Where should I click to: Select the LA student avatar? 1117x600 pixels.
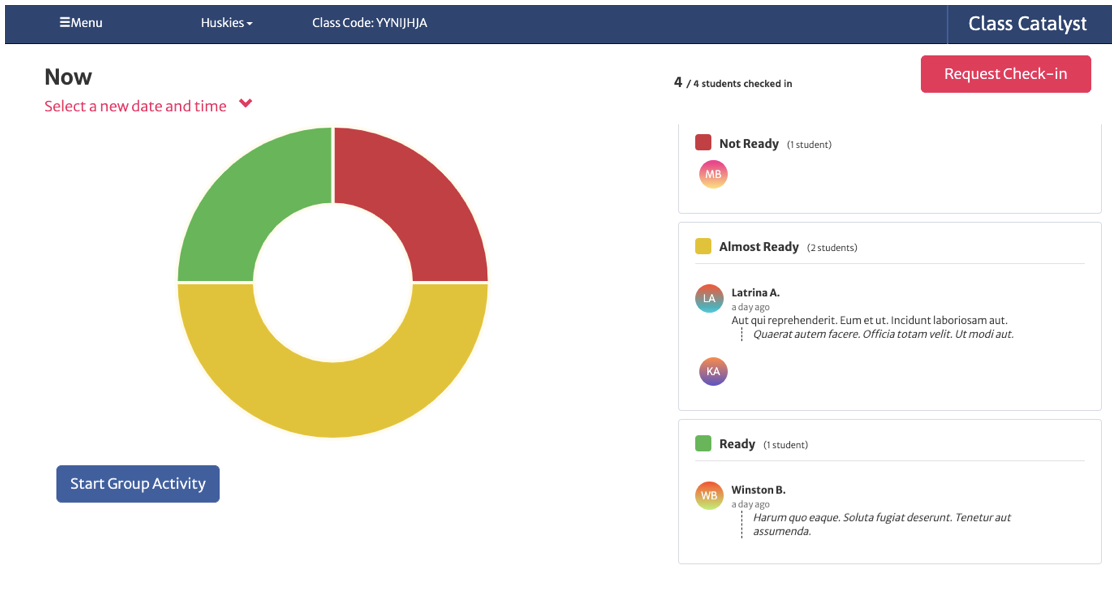click(x=709, y=299)
